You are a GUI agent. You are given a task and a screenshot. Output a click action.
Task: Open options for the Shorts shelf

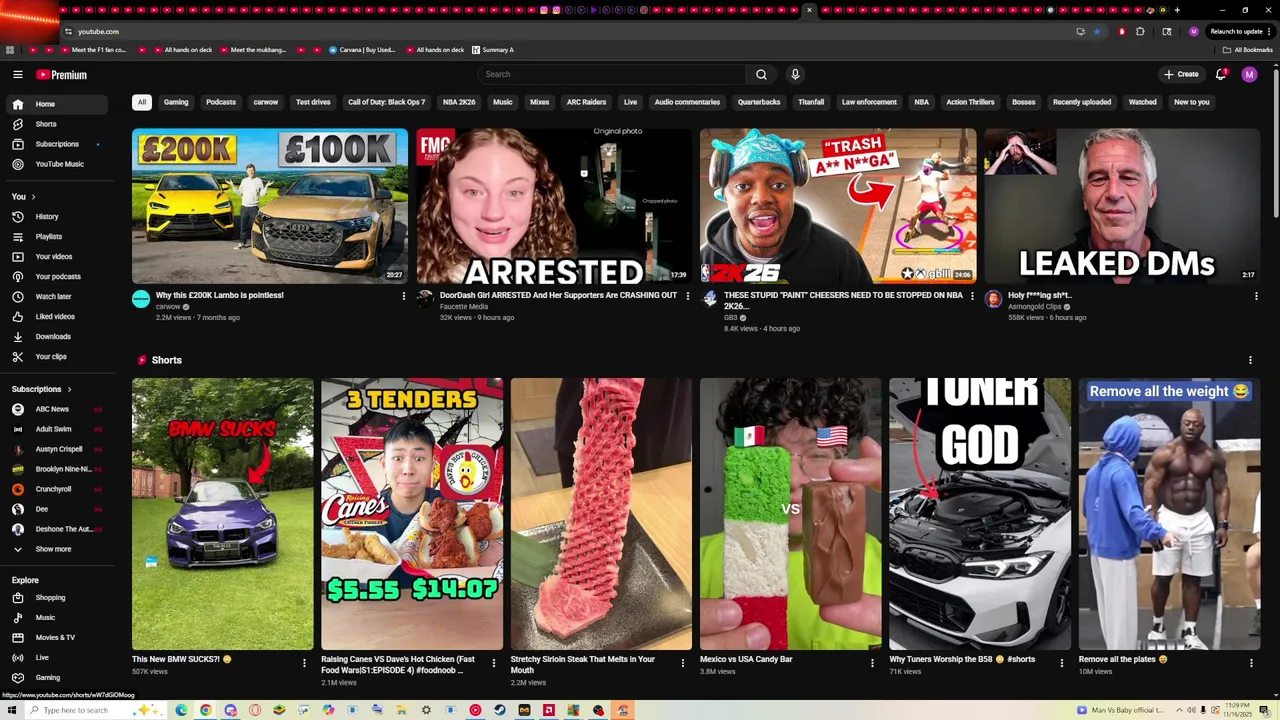click(1250, 360)
